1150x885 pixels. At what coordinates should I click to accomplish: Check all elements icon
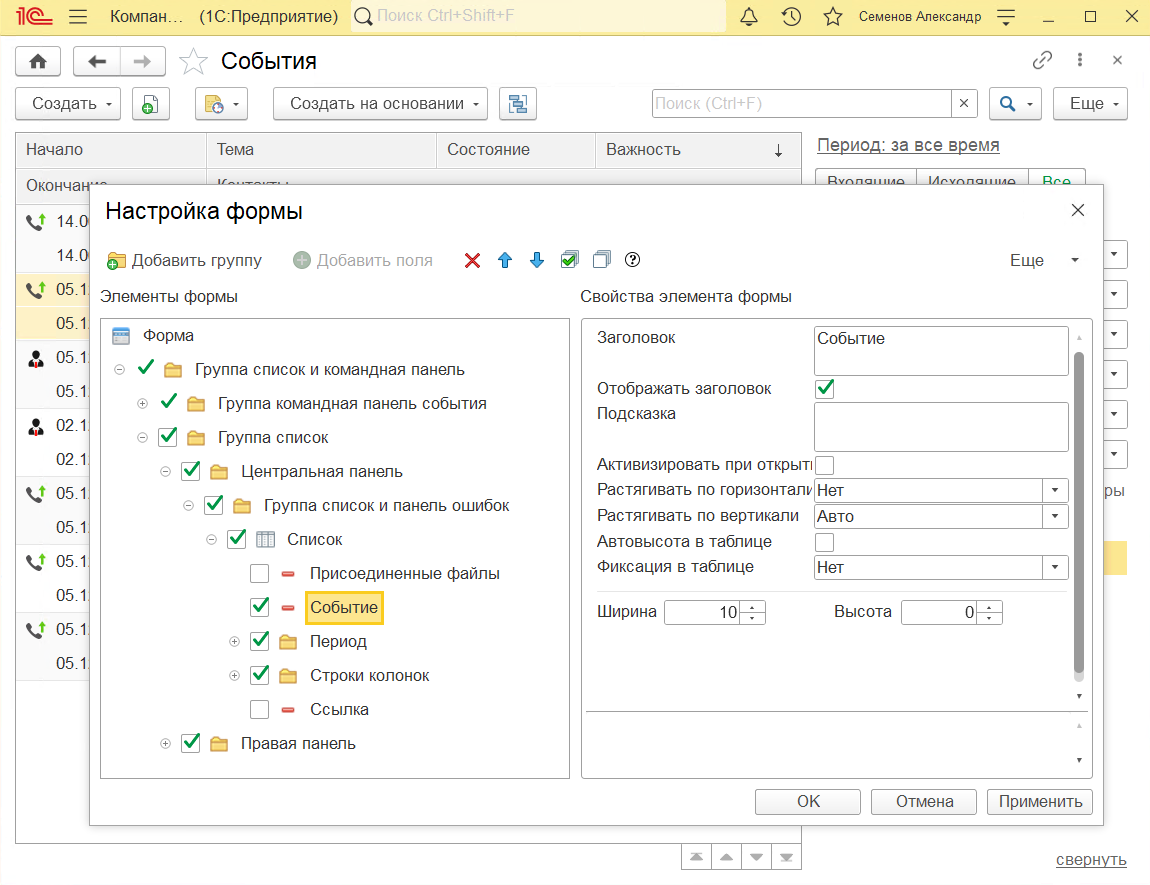point(569,260)
